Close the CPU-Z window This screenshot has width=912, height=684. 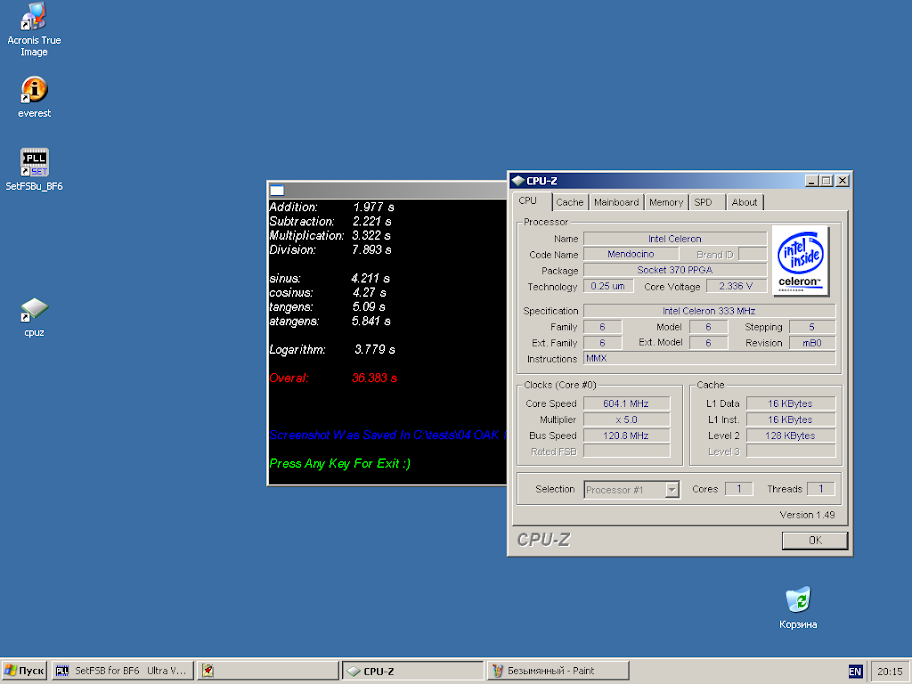pyautogui.click(x=842, y=181)
